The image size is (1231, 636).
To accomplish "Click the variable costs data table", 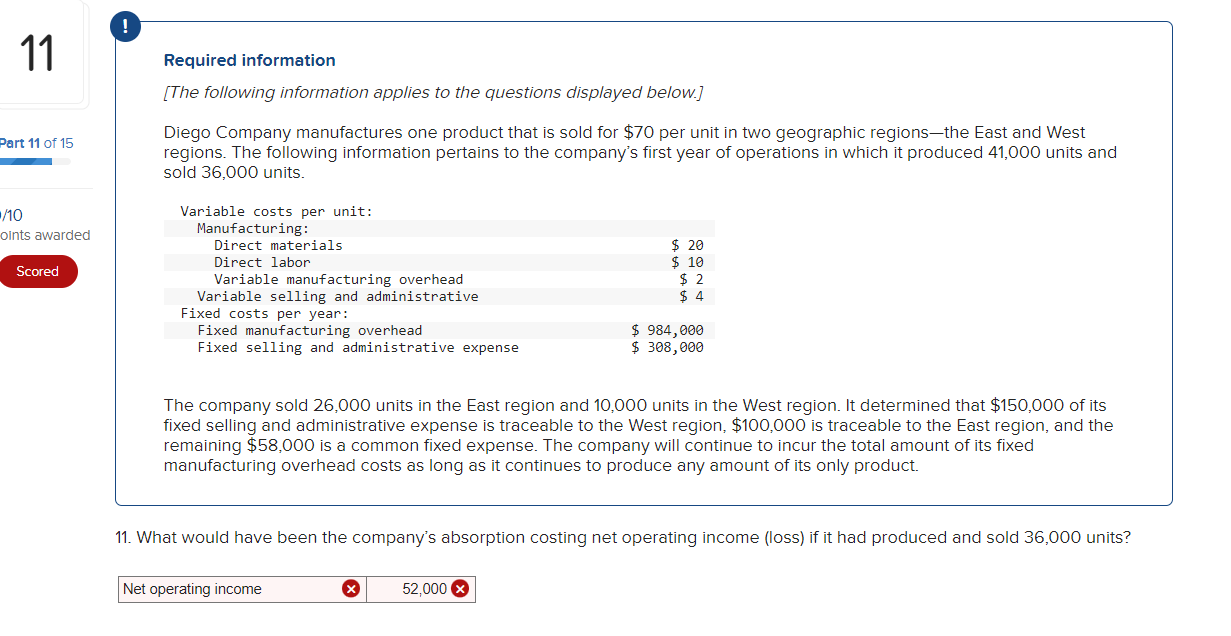I will point(440,278).
